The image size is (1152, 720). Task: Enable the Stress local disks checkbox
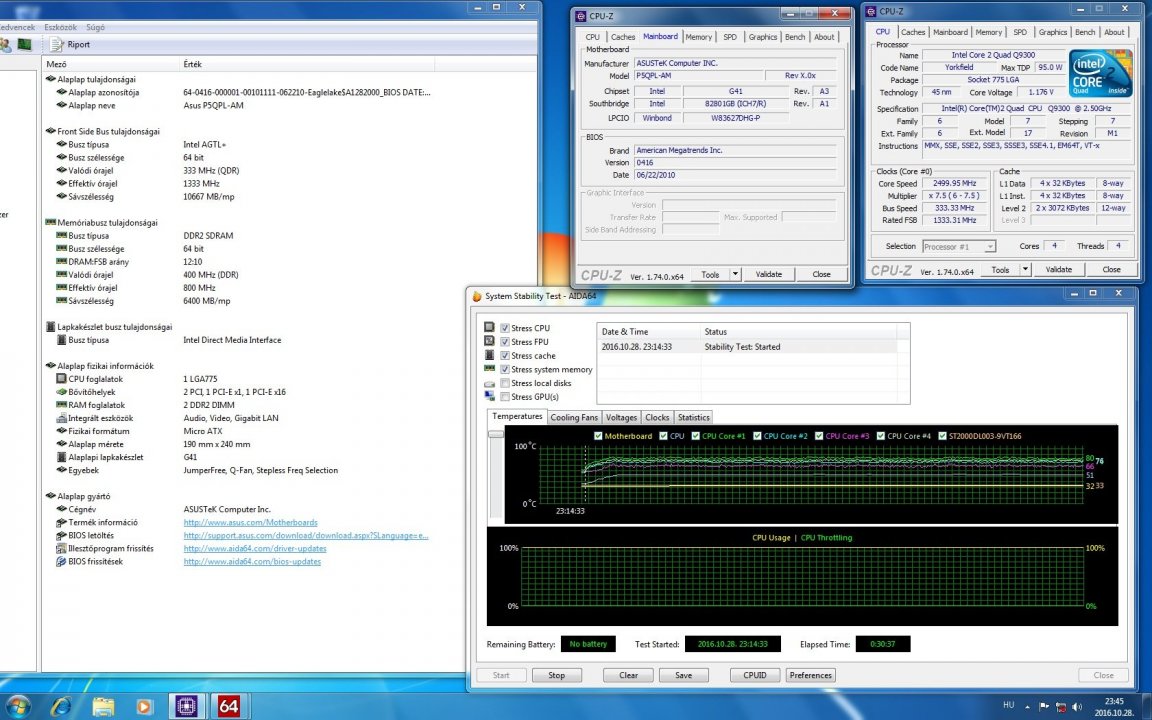tap(505, 383)
